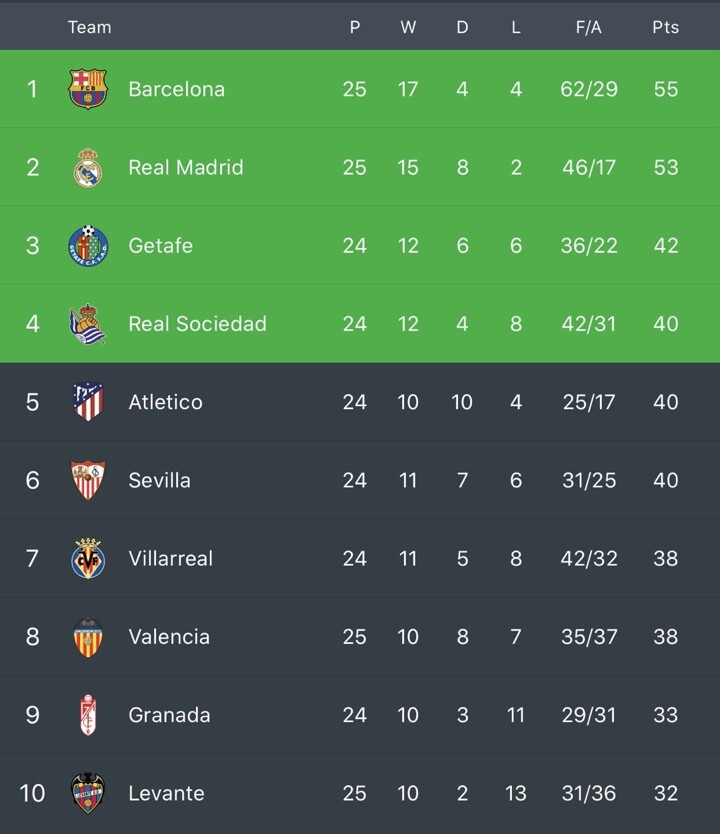Viewport: 720px width, 834px height.
Task: Tap the Sevilla club crest
Action: [88, 480]
